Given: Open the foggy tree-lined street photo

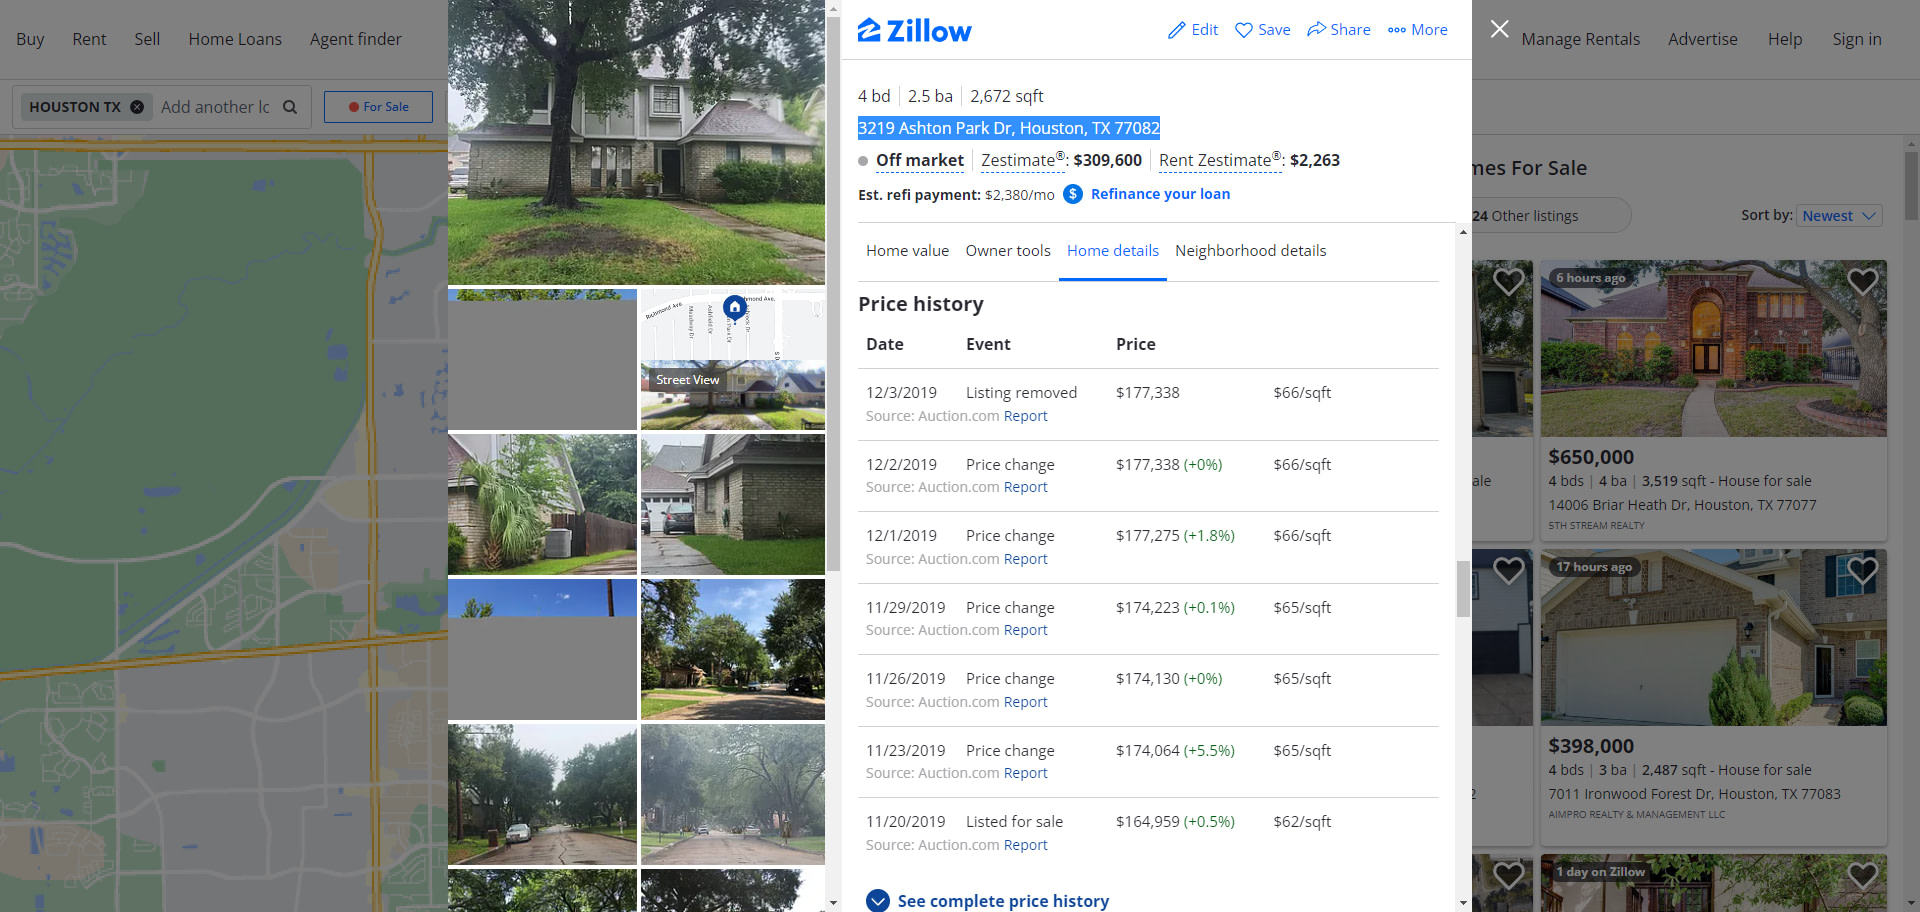Looking at the screenshot, I should (733, 794).
